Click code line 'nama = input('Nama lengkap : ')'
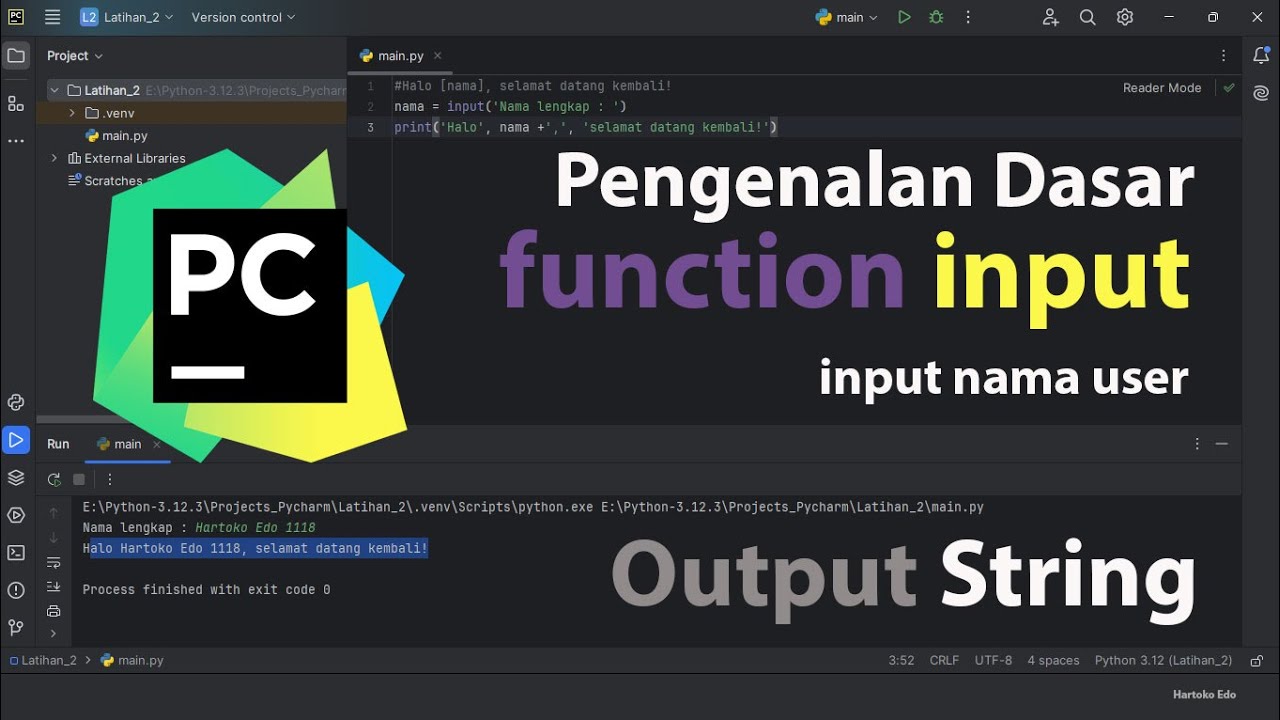The width and height of the screenshot is (1280, 720). (510, 106)
